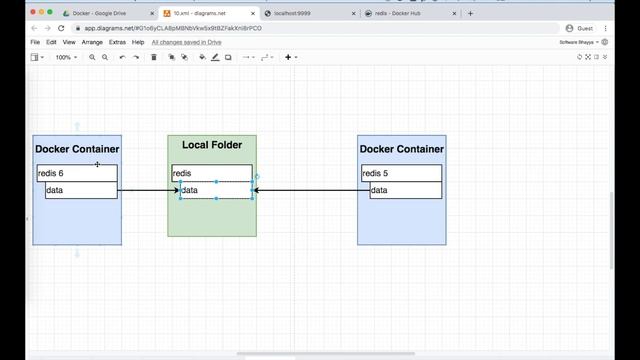Toggle the format panel icon
640x360 pixels.
point(596,57)
